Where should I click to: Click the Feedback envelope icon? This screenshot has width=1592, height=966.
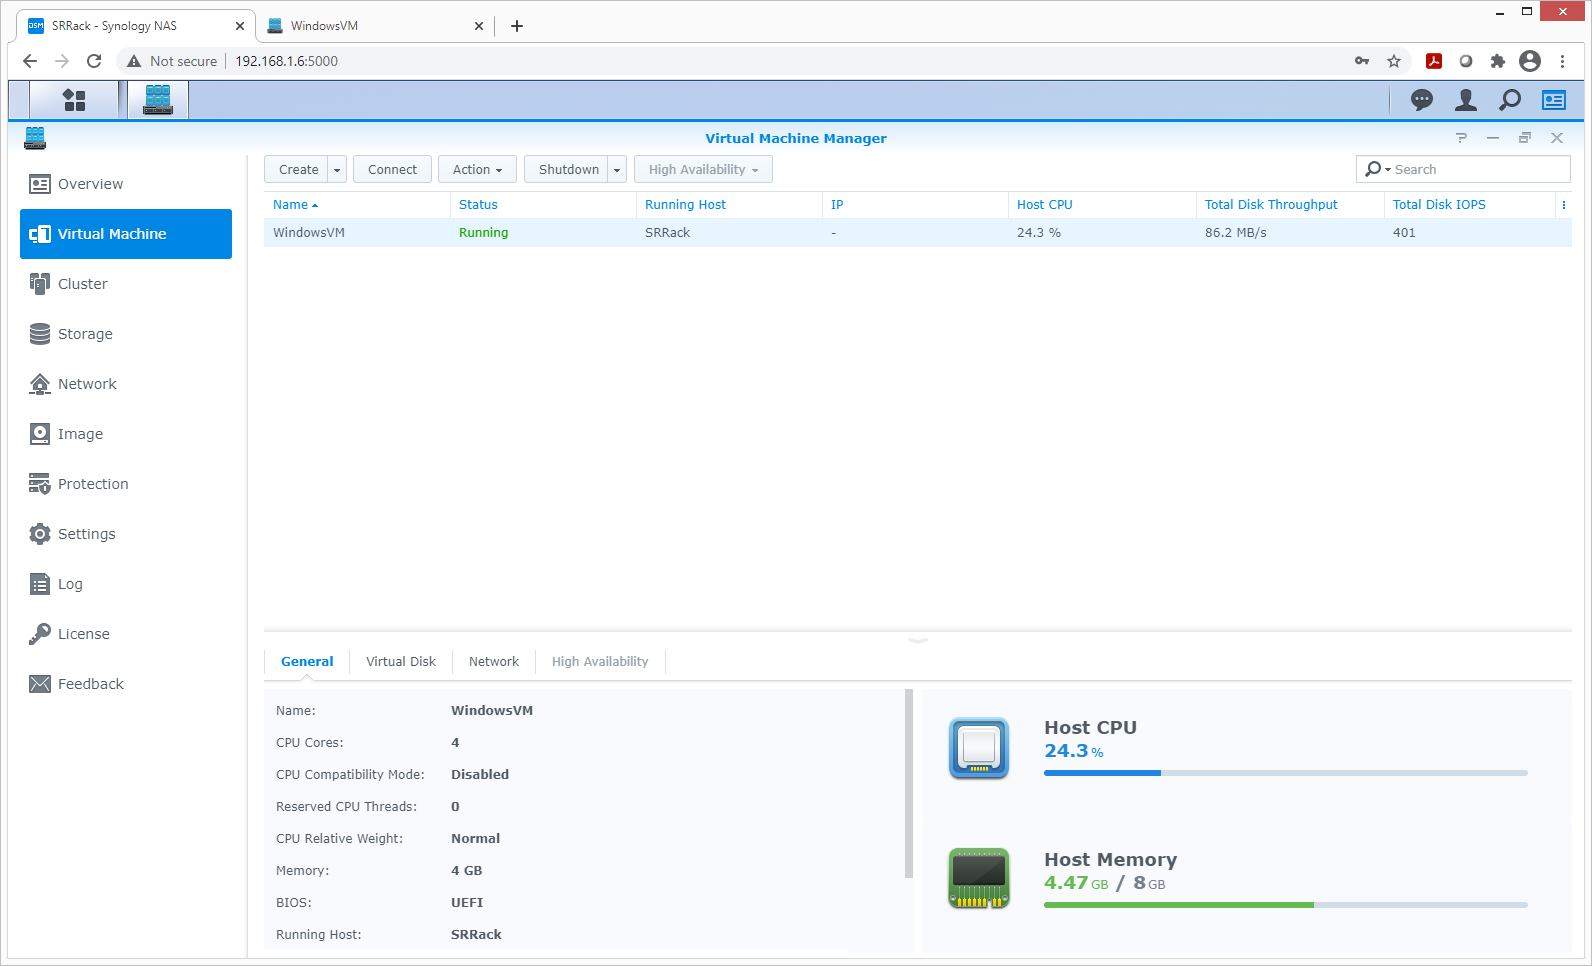(40, 684)
